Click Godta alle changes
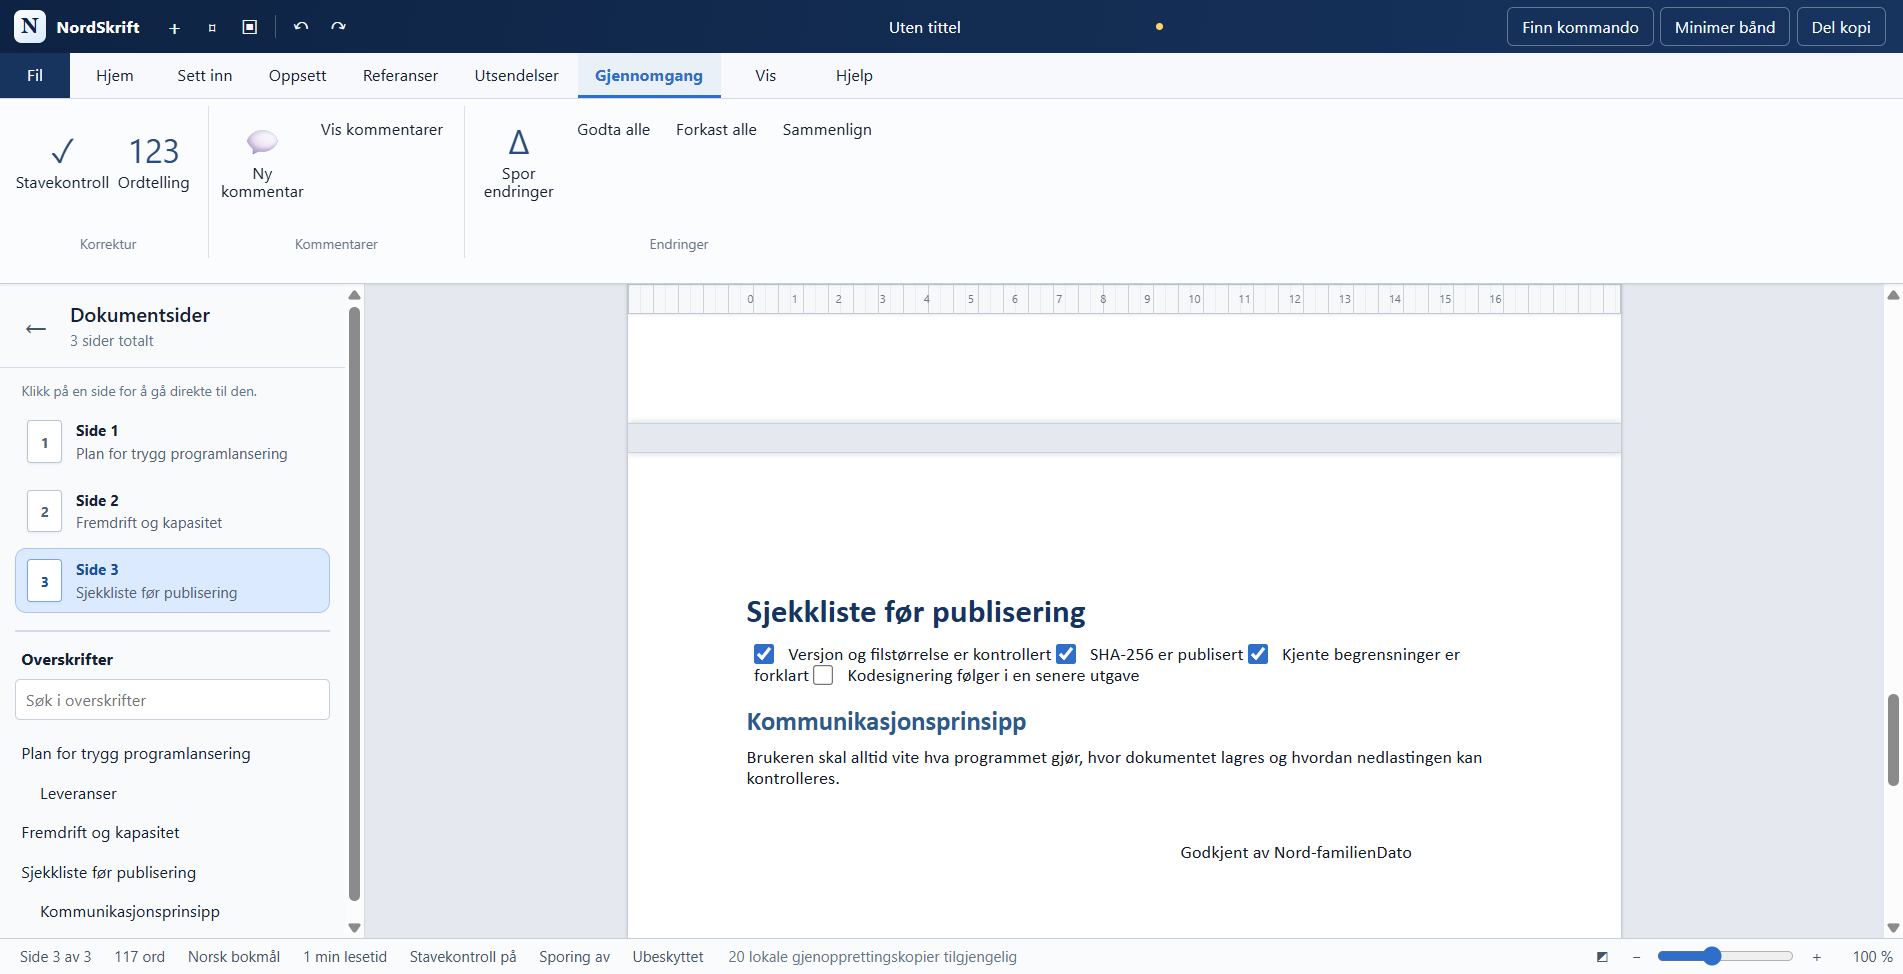The width and height of the screenshot is (1903, 974). tap(613, 130)
